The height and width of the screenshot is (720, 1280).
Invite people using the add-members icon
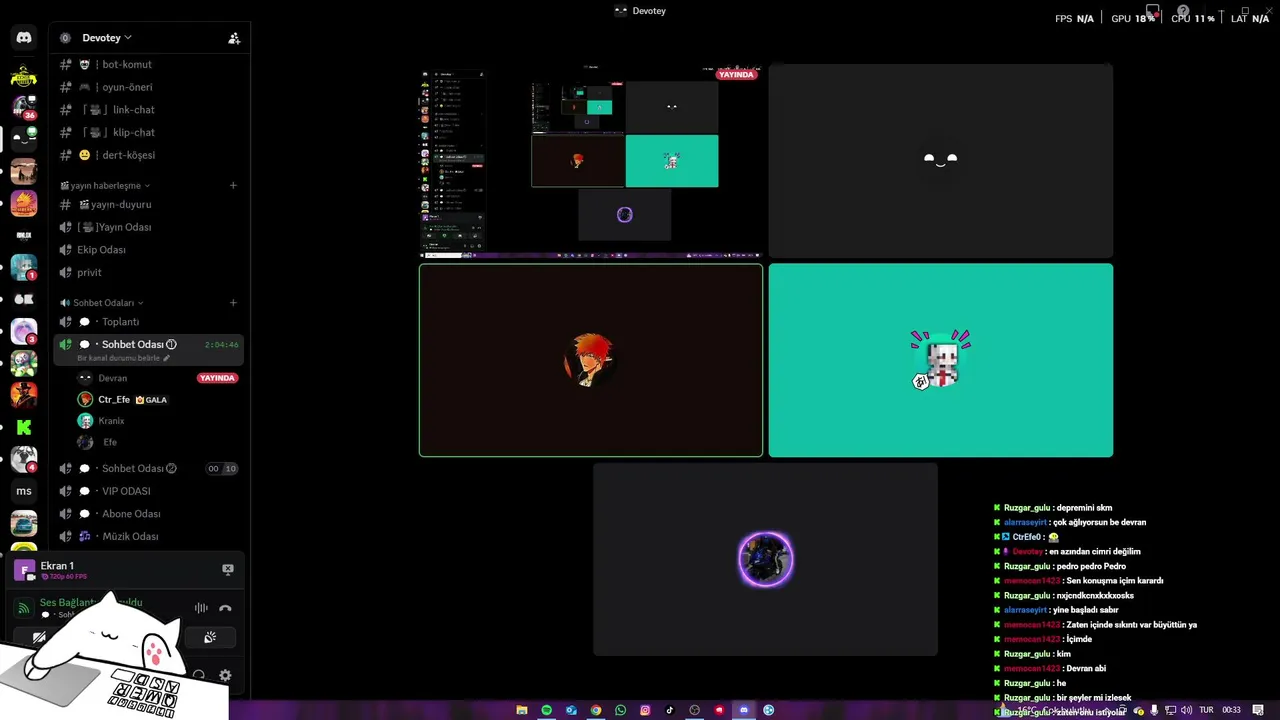pos(234,38)
